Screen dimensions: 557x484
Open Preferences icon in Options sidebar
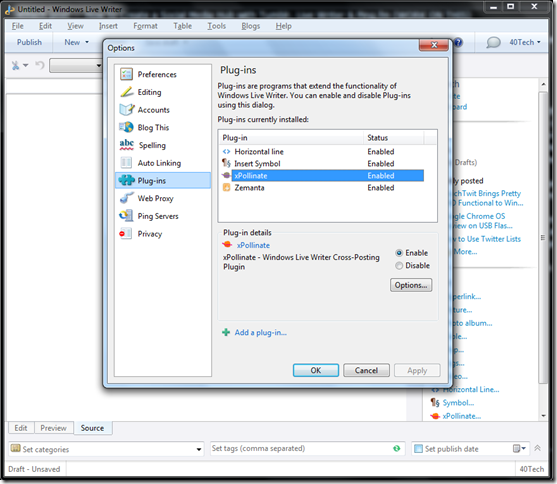click(x=126, y=74)
